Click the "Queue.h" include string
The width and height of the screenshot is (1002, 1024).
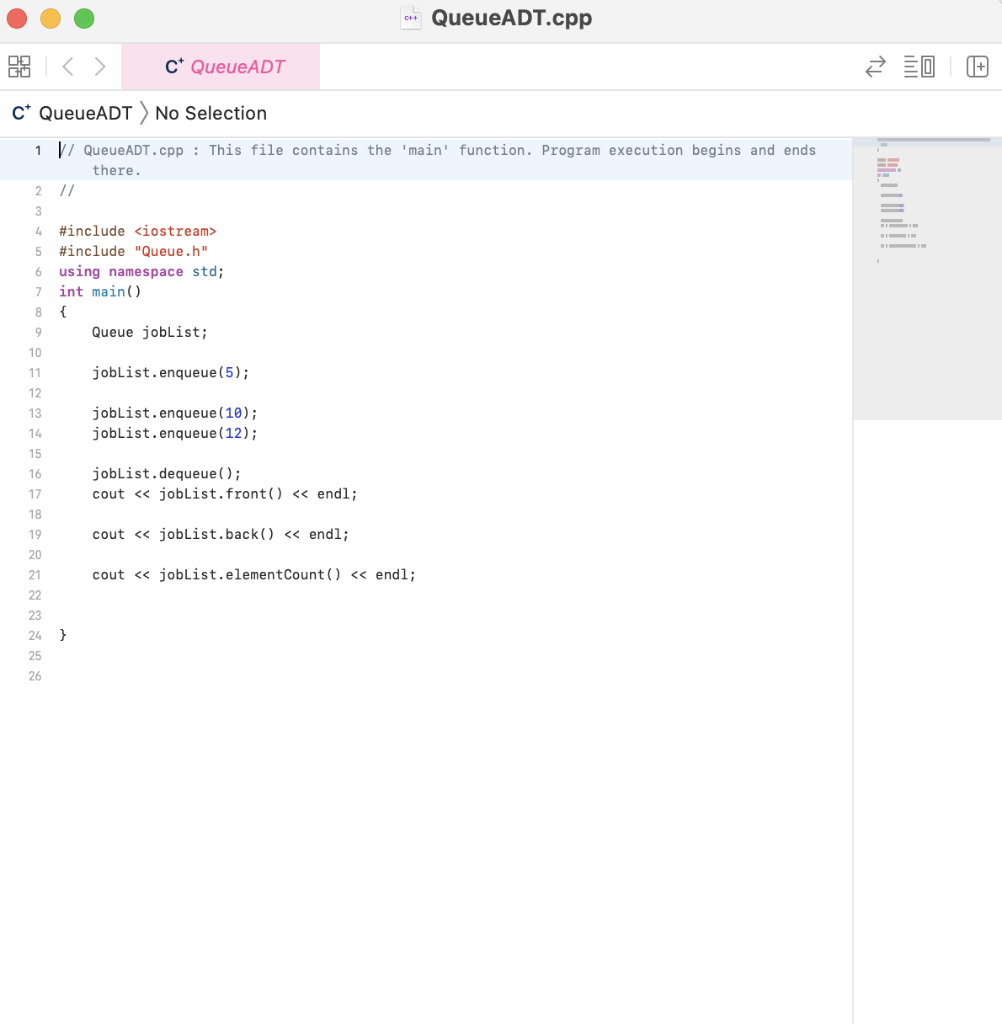tap(171, 251)
